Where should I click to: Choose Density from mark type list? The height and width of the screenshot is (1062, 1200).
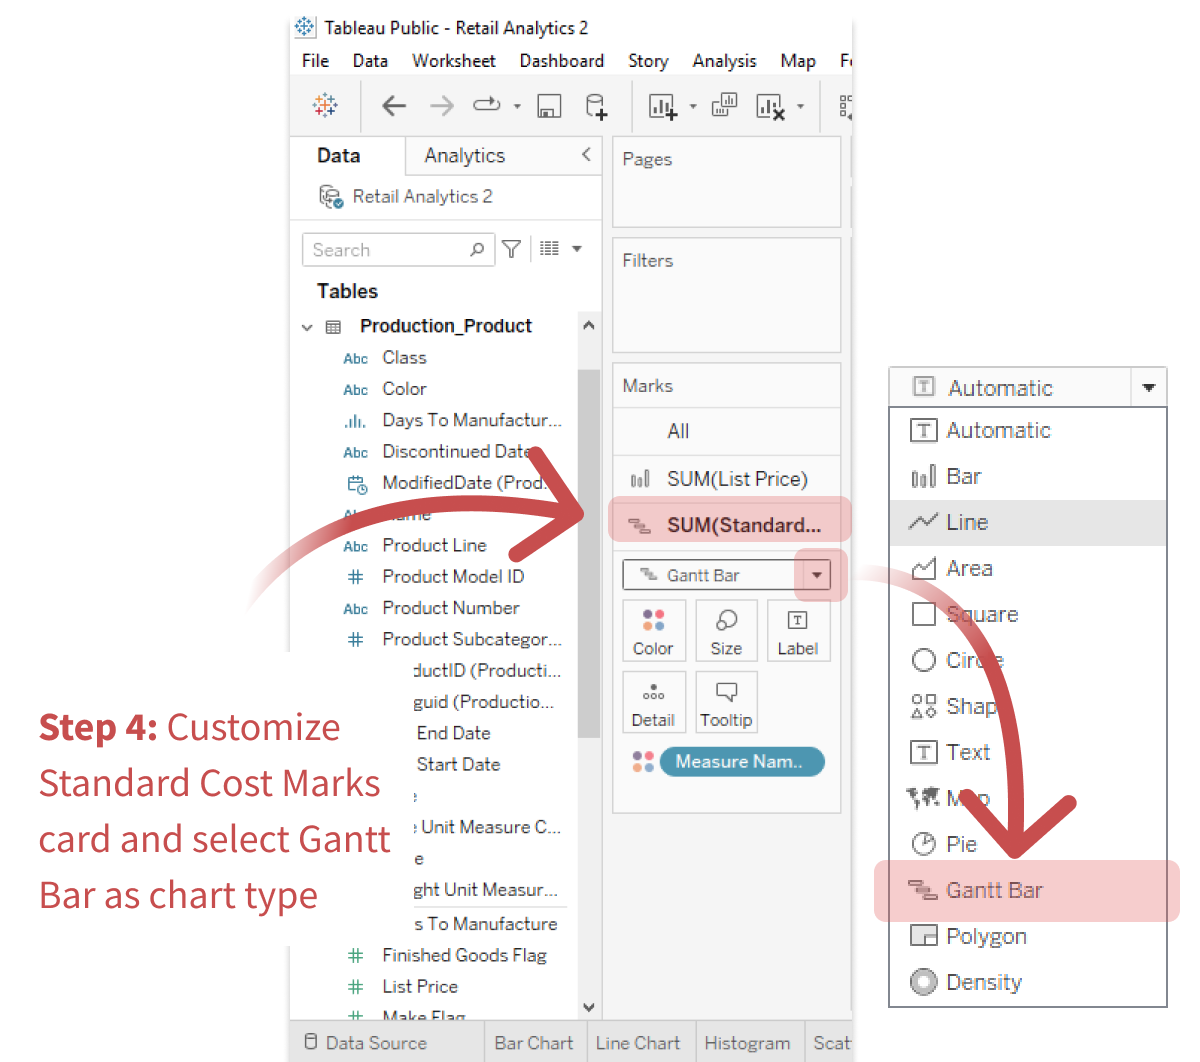coord(1028,982)
